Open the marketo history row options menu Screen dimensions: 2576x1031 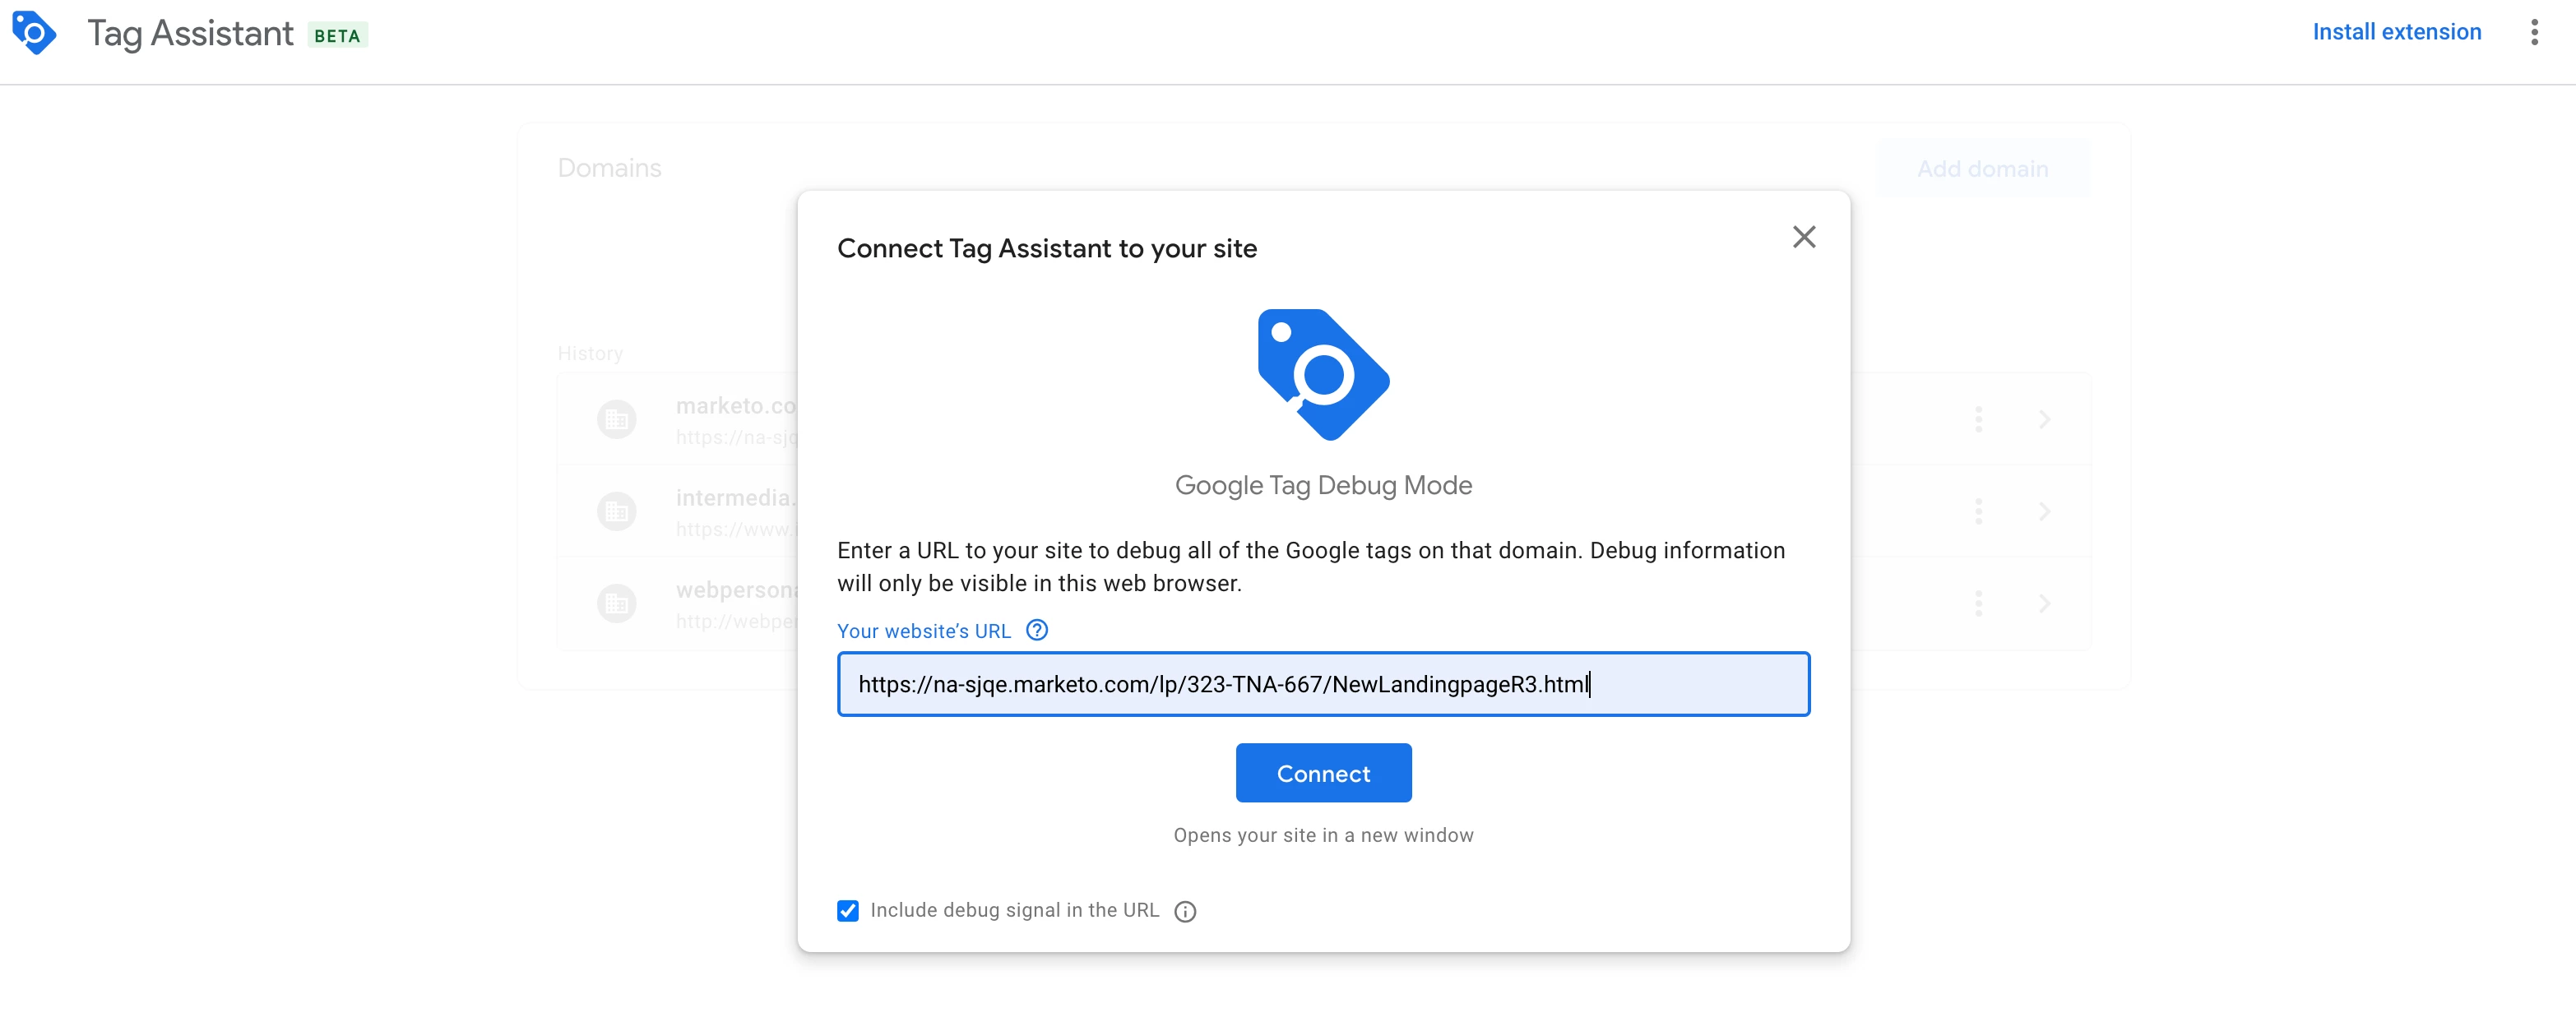[1978, 419]
